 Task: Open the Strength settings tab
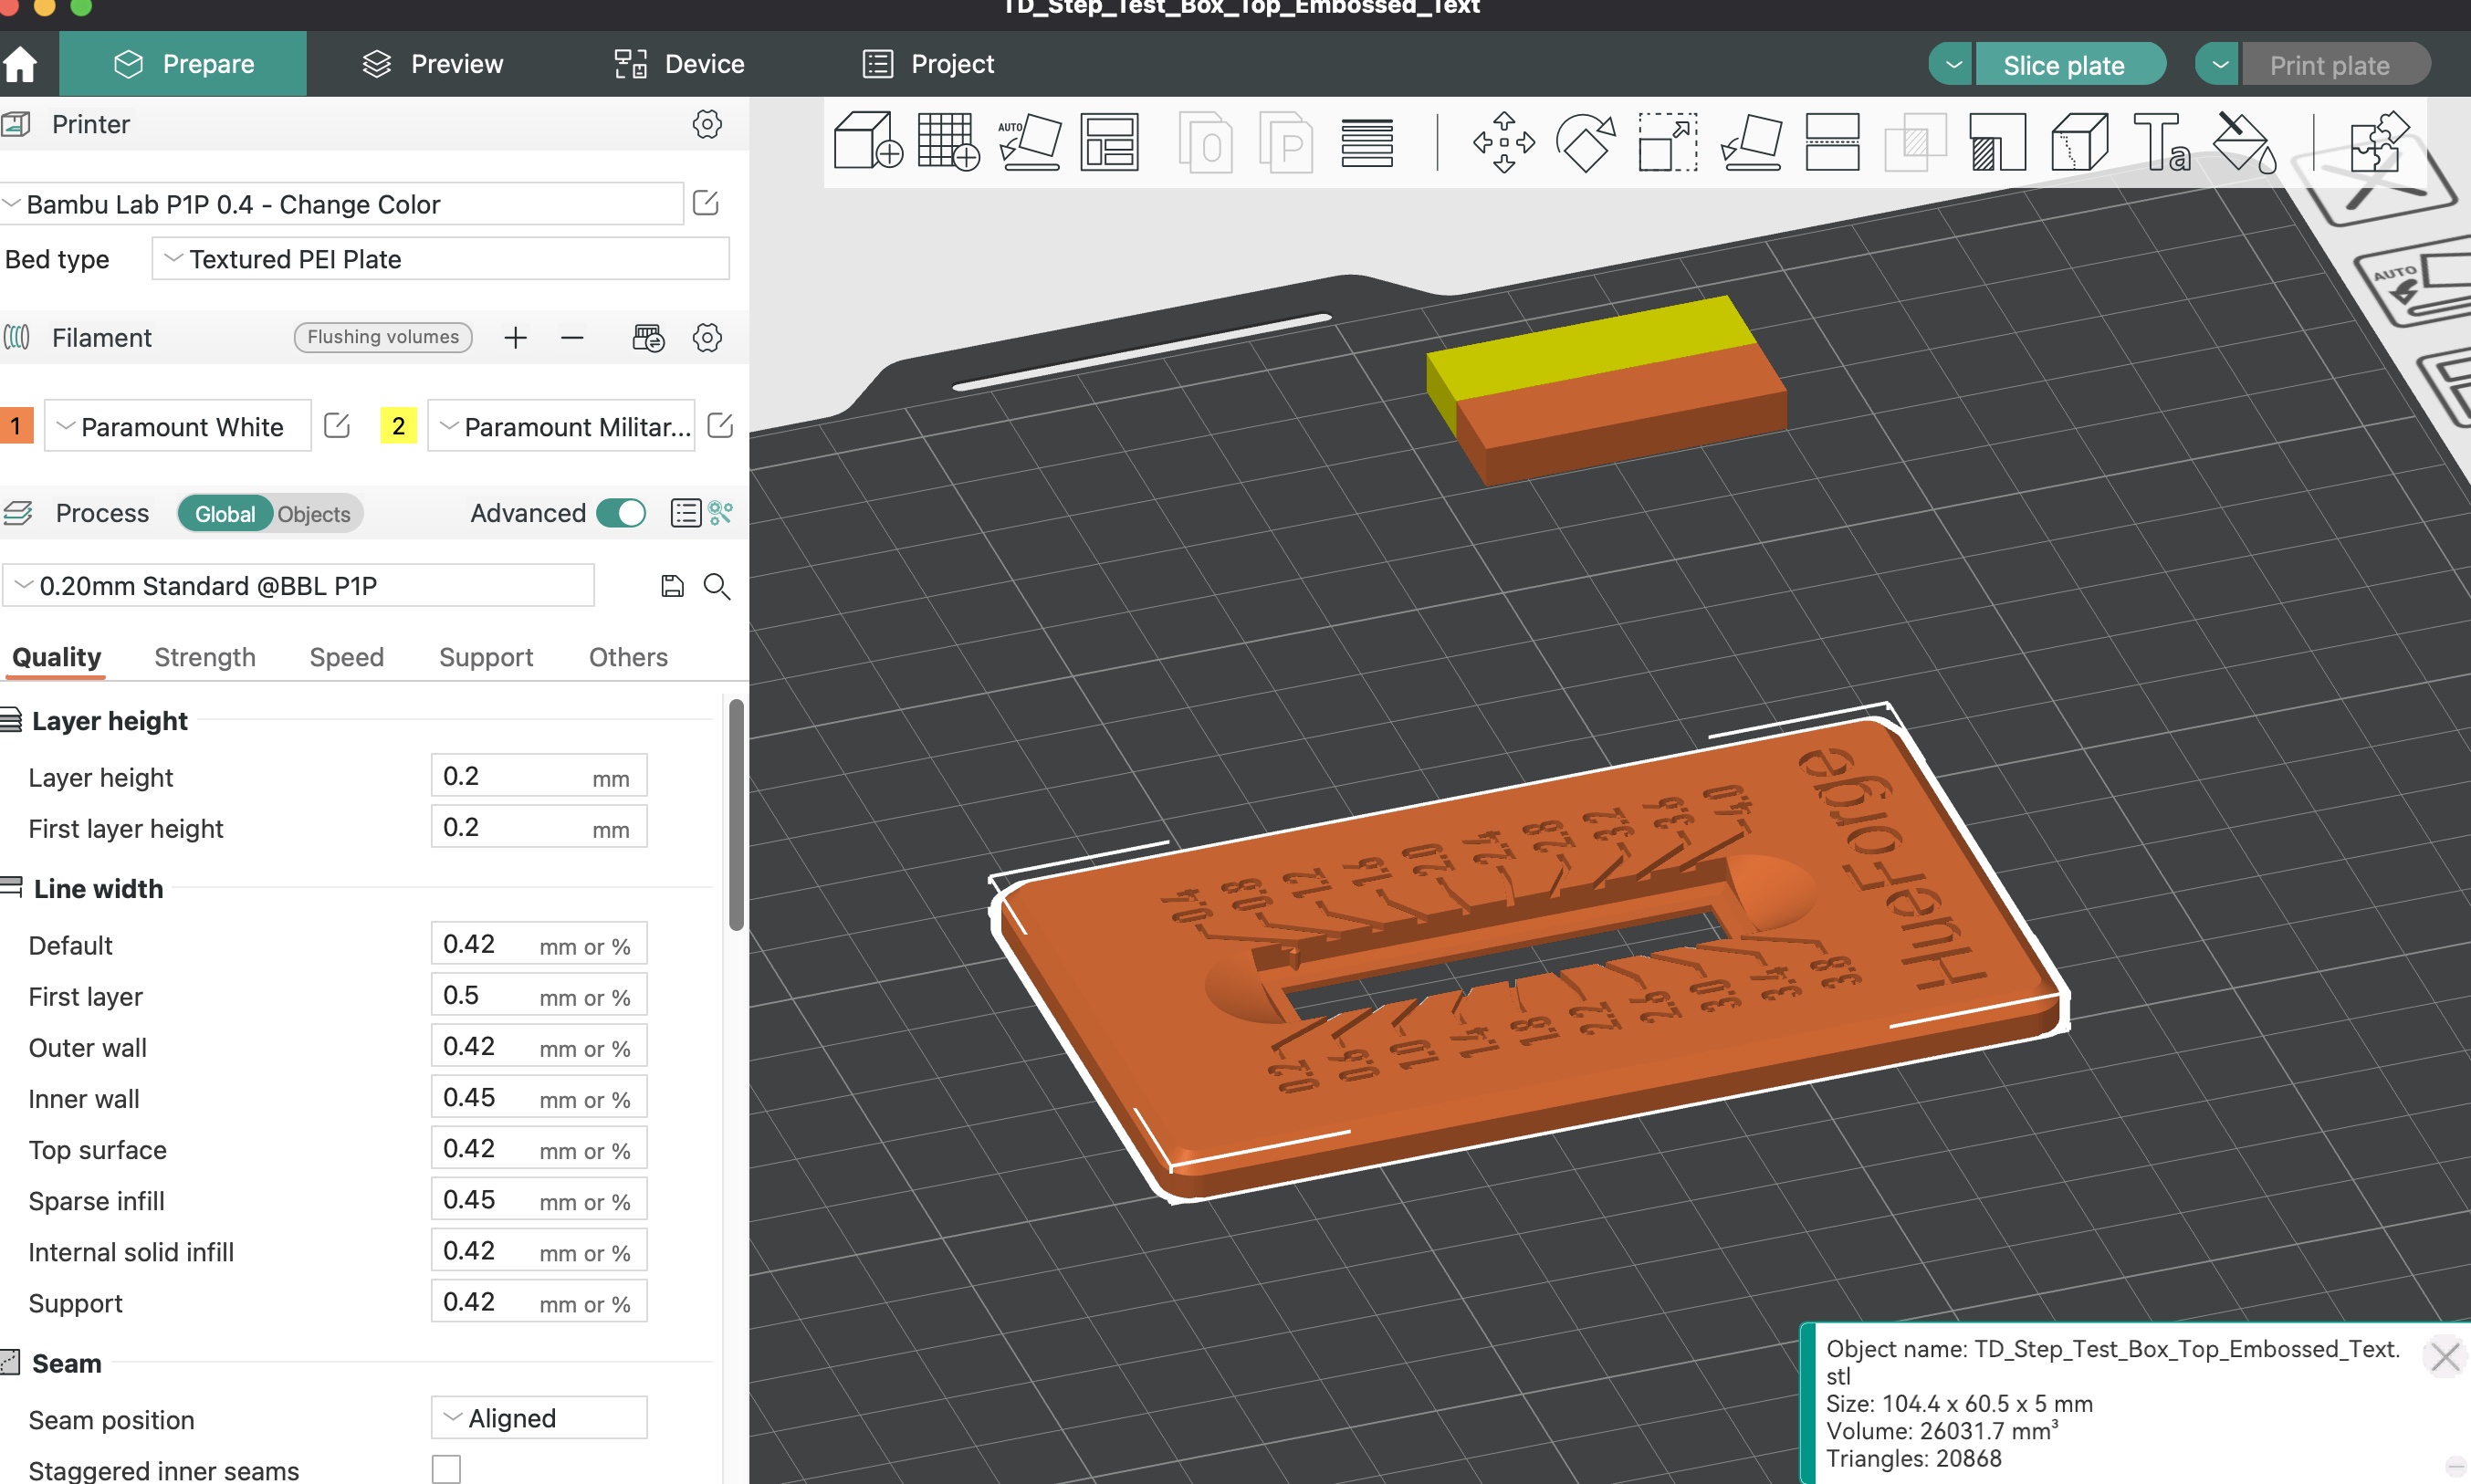pyautogui.click(x=204, y=657)
